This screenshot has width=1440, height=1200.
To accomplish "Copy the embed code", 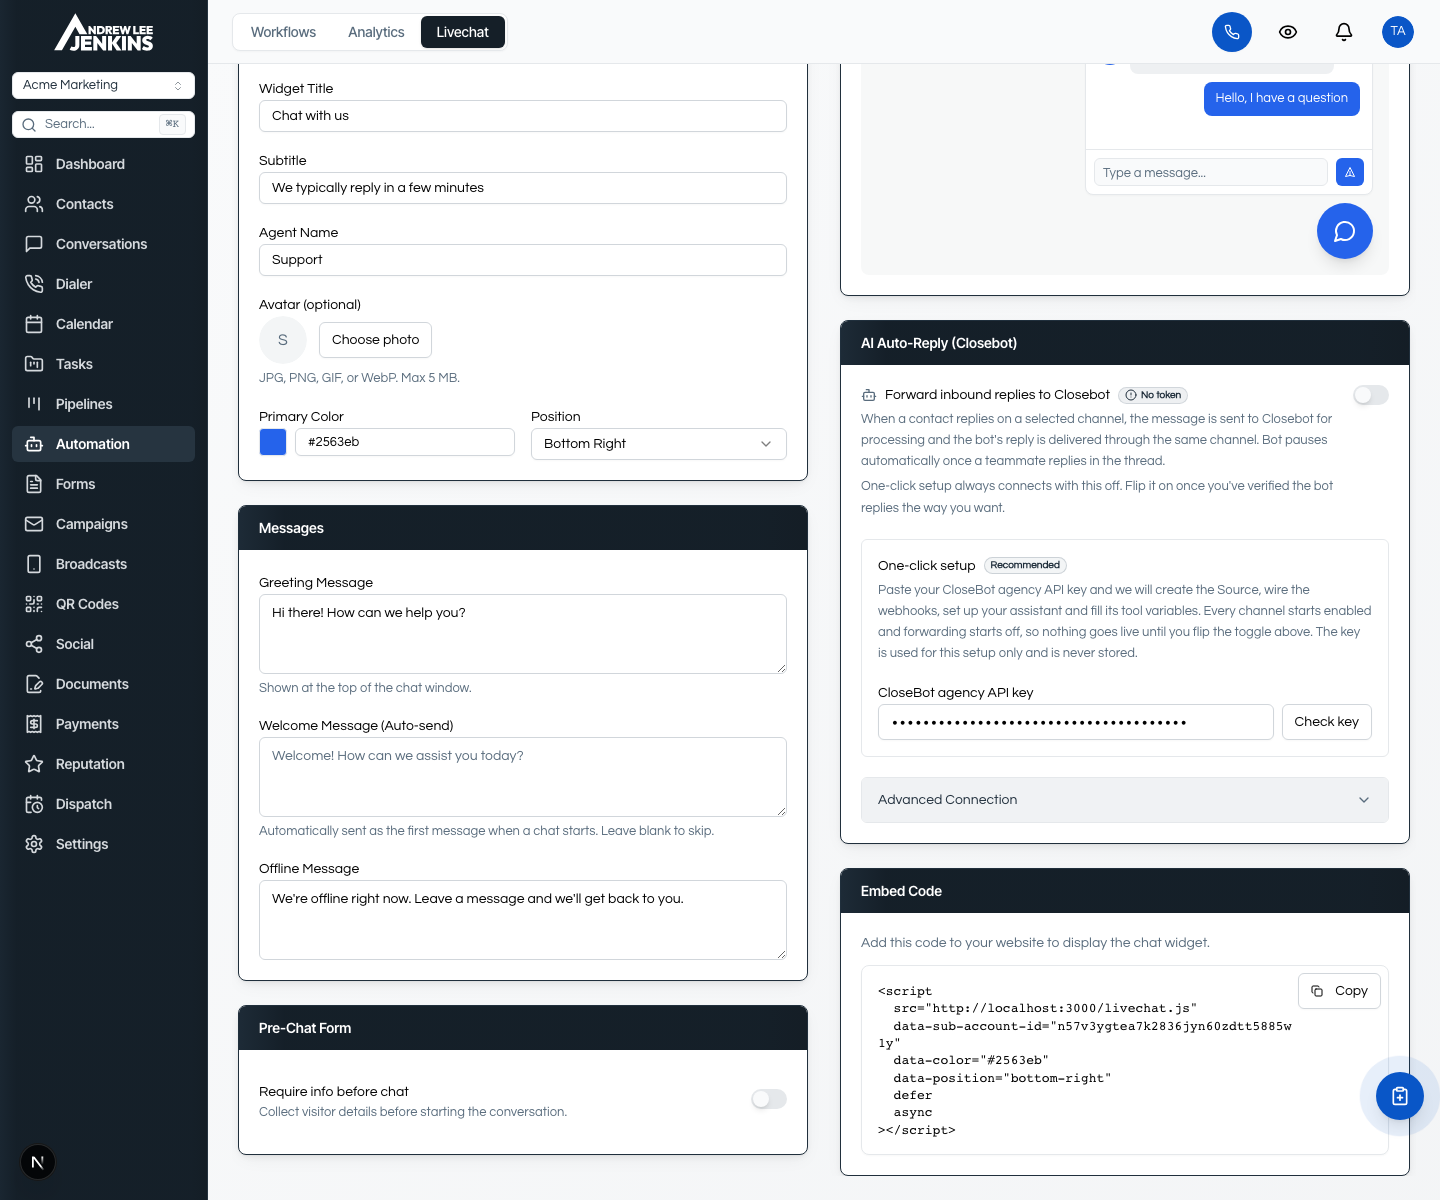I will (x=1339, y=991).
